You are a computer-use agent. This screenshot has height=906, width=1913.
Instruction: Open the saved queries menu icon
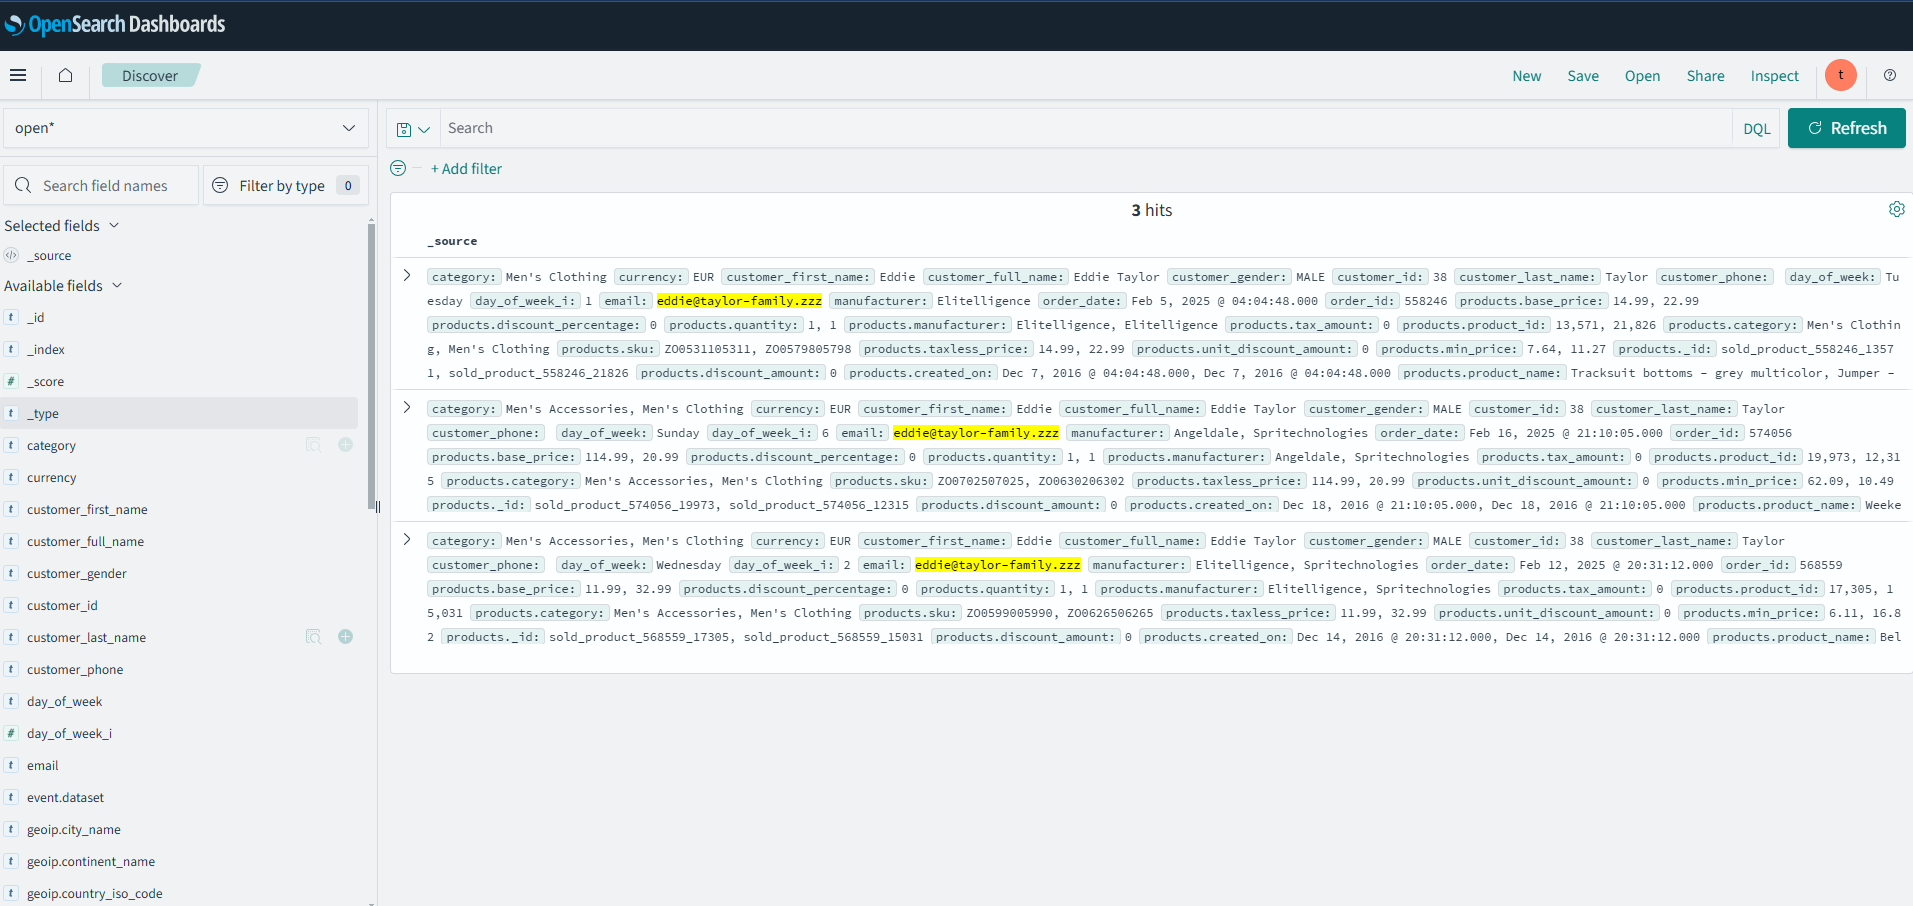pos(412,129)
